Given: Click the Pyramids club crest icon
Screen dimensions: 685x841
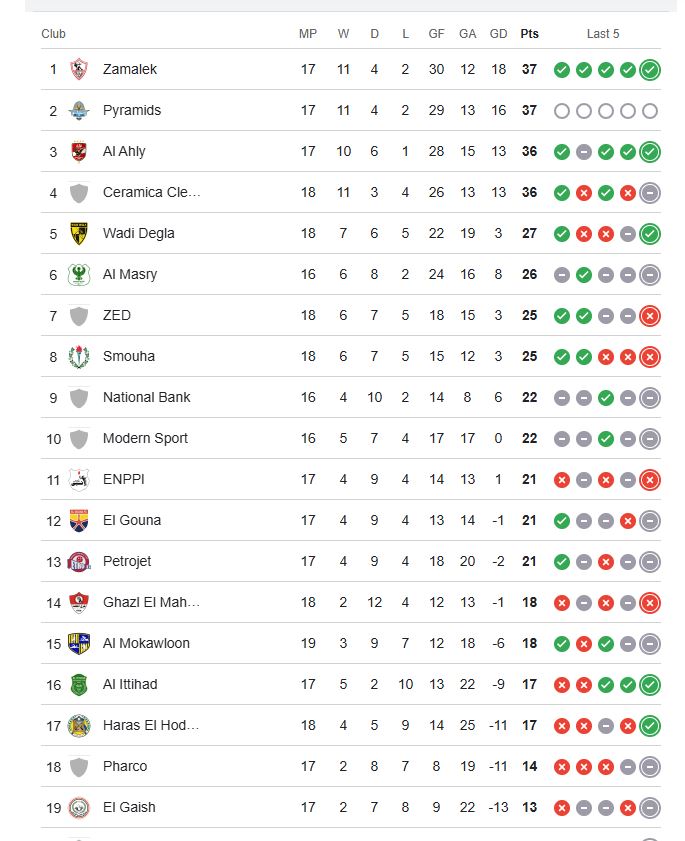Looking at the screenshot, I should pyautogui.click(x=79, y=111).
